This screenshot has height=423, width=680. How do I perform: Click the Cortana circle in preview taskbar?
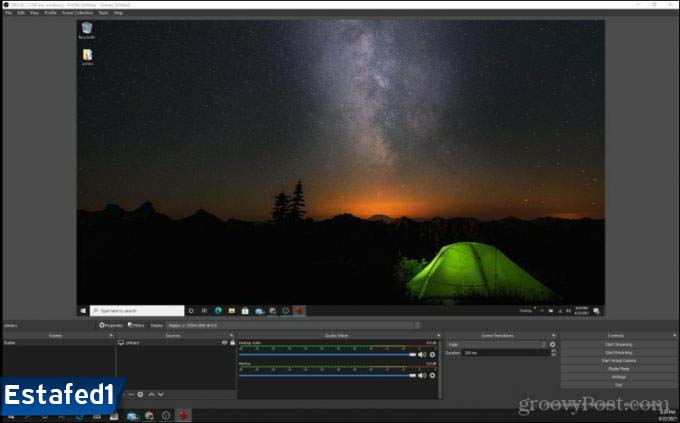[x=191, y=311]
